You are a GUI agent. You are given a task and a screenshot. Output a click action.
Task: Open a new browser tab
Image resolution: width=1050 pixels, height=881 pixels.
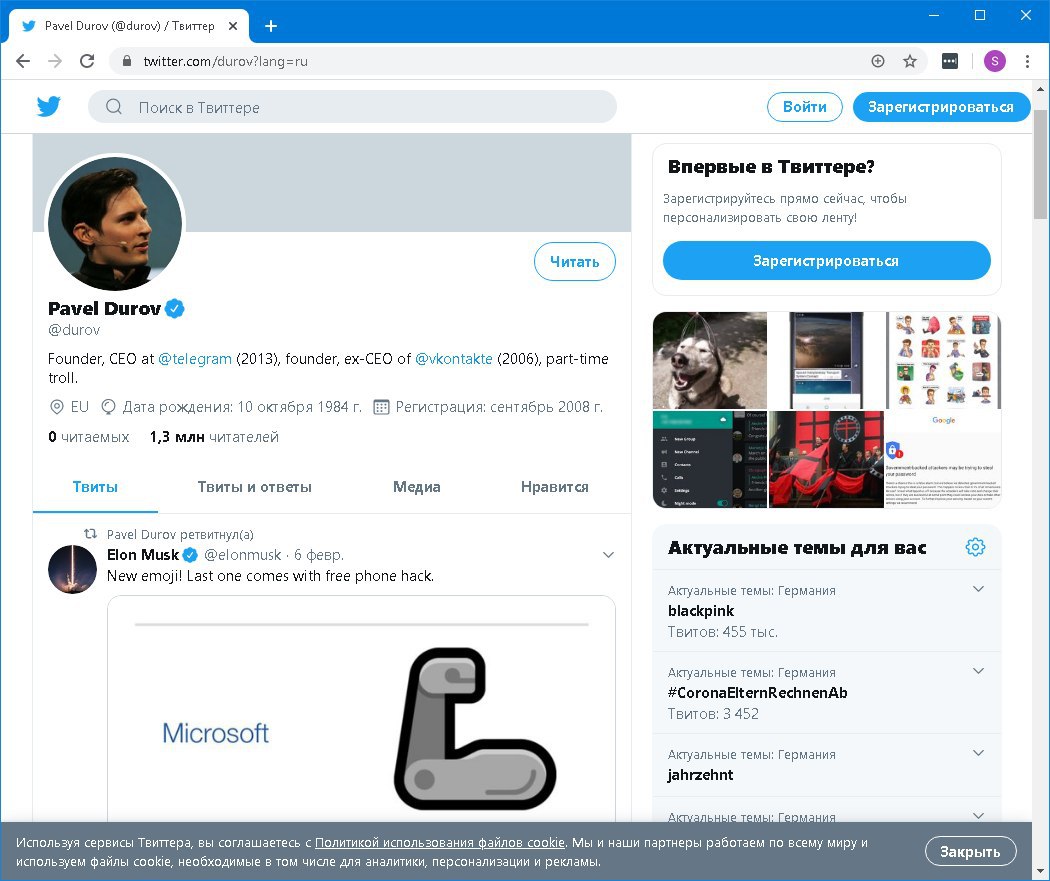271,26
